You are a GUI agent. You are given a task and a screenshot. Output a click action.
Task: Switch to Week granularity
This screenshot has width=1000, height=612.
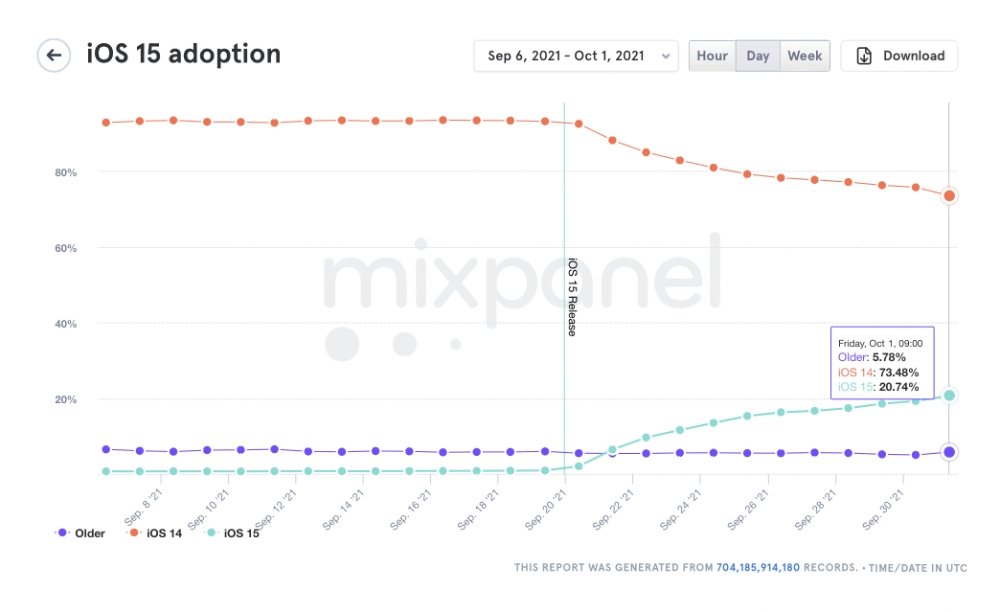click(804, 56)
